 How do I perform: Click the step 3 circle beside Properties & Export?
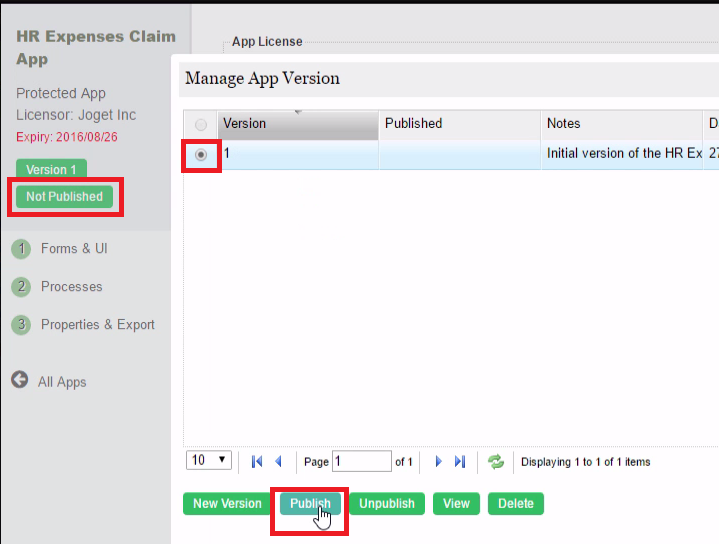tap(21, 325)
